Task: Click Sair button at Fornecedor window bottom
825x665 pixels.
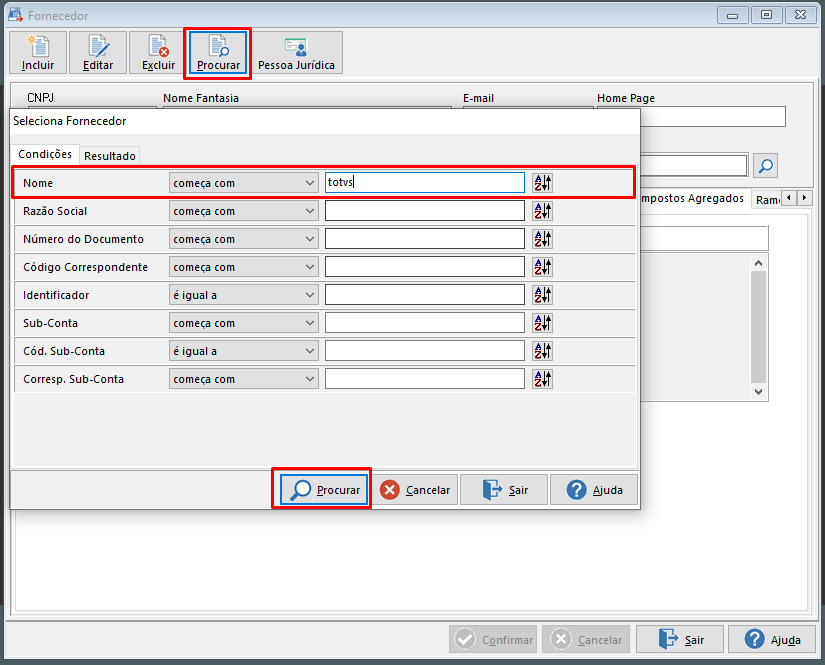Action: pos(680,640)
